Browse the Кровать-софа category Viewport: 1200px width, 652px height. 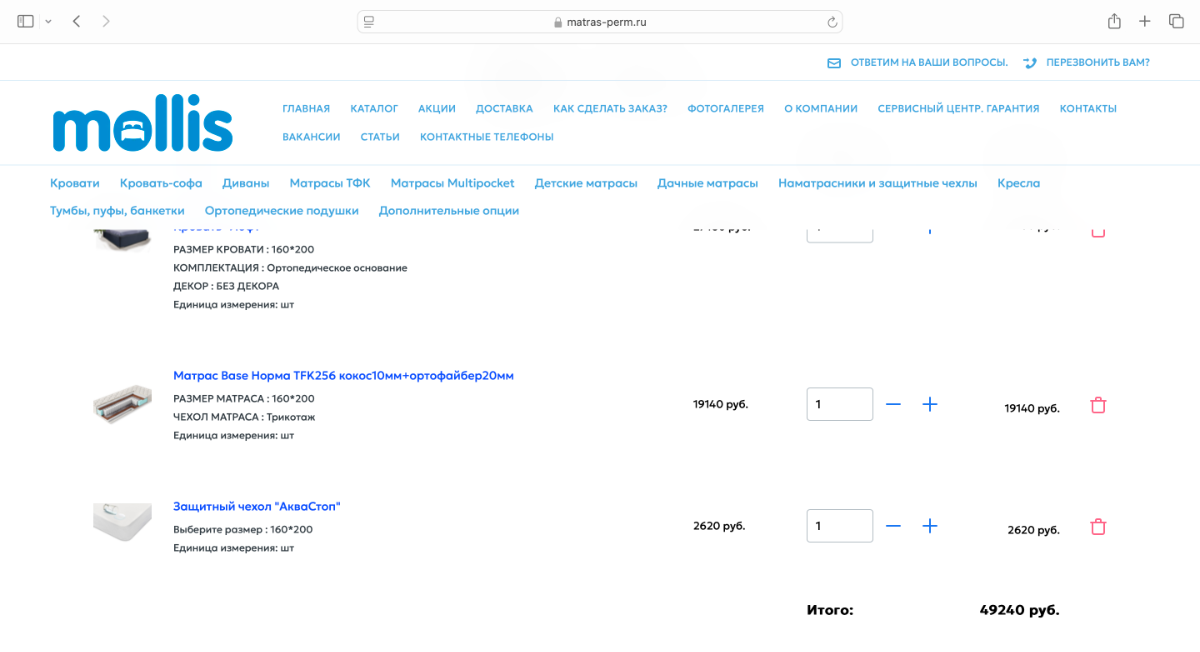click(161, 183)
